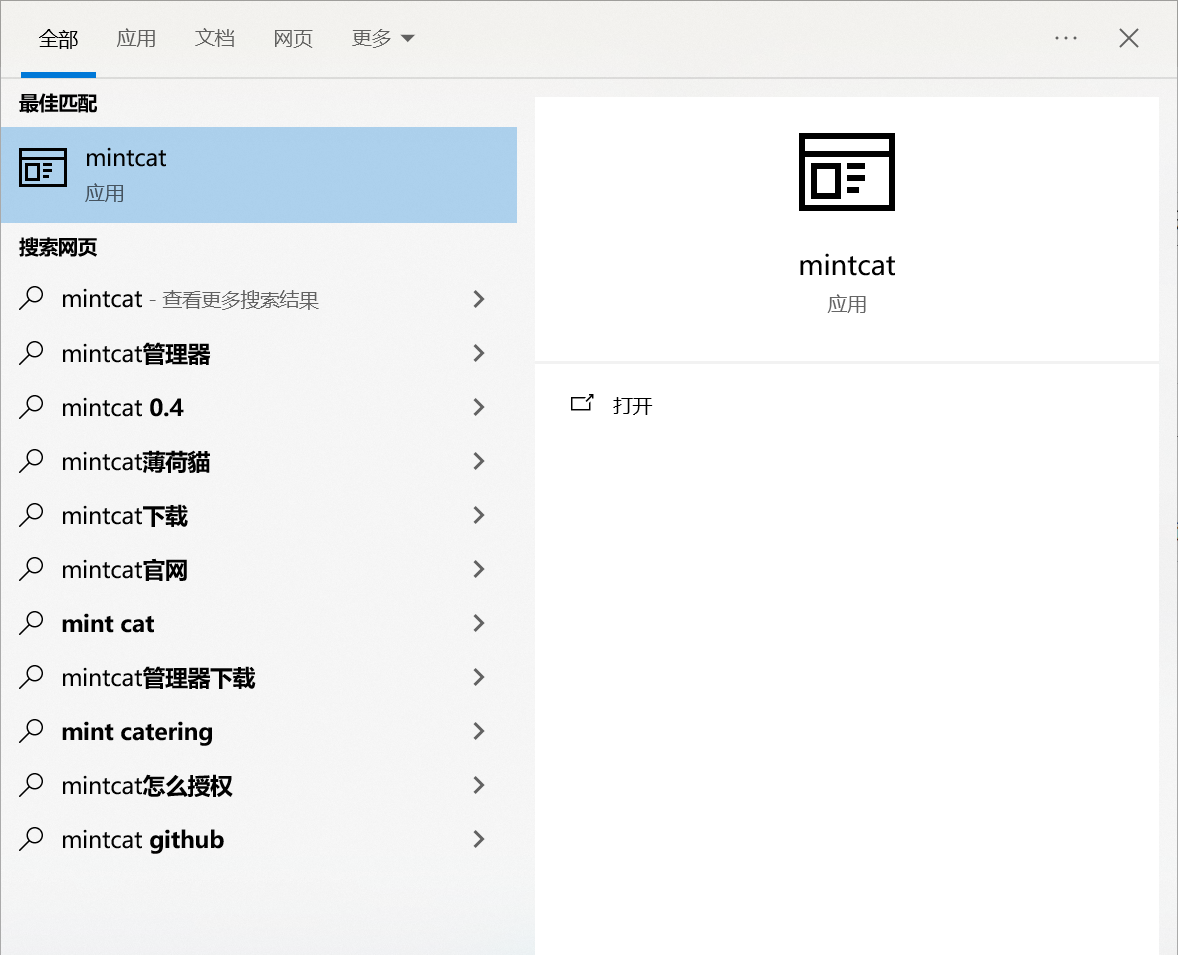
Task: Click search icon beside 'mintcat管理器下载'
Action: (32, 677)
